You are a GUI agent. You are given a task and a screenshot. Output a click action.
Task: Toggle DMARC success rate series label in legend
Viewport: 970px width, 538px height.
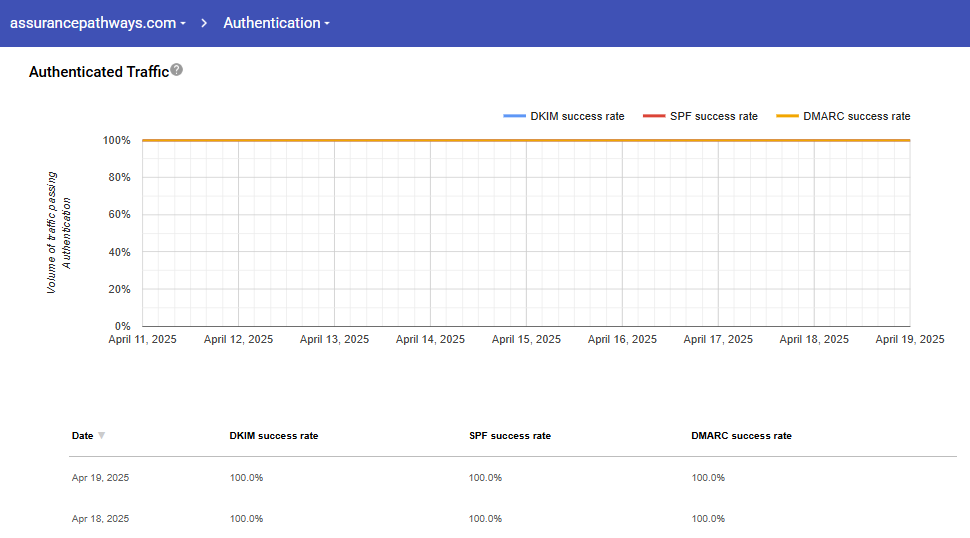click(x=856, y=117)
